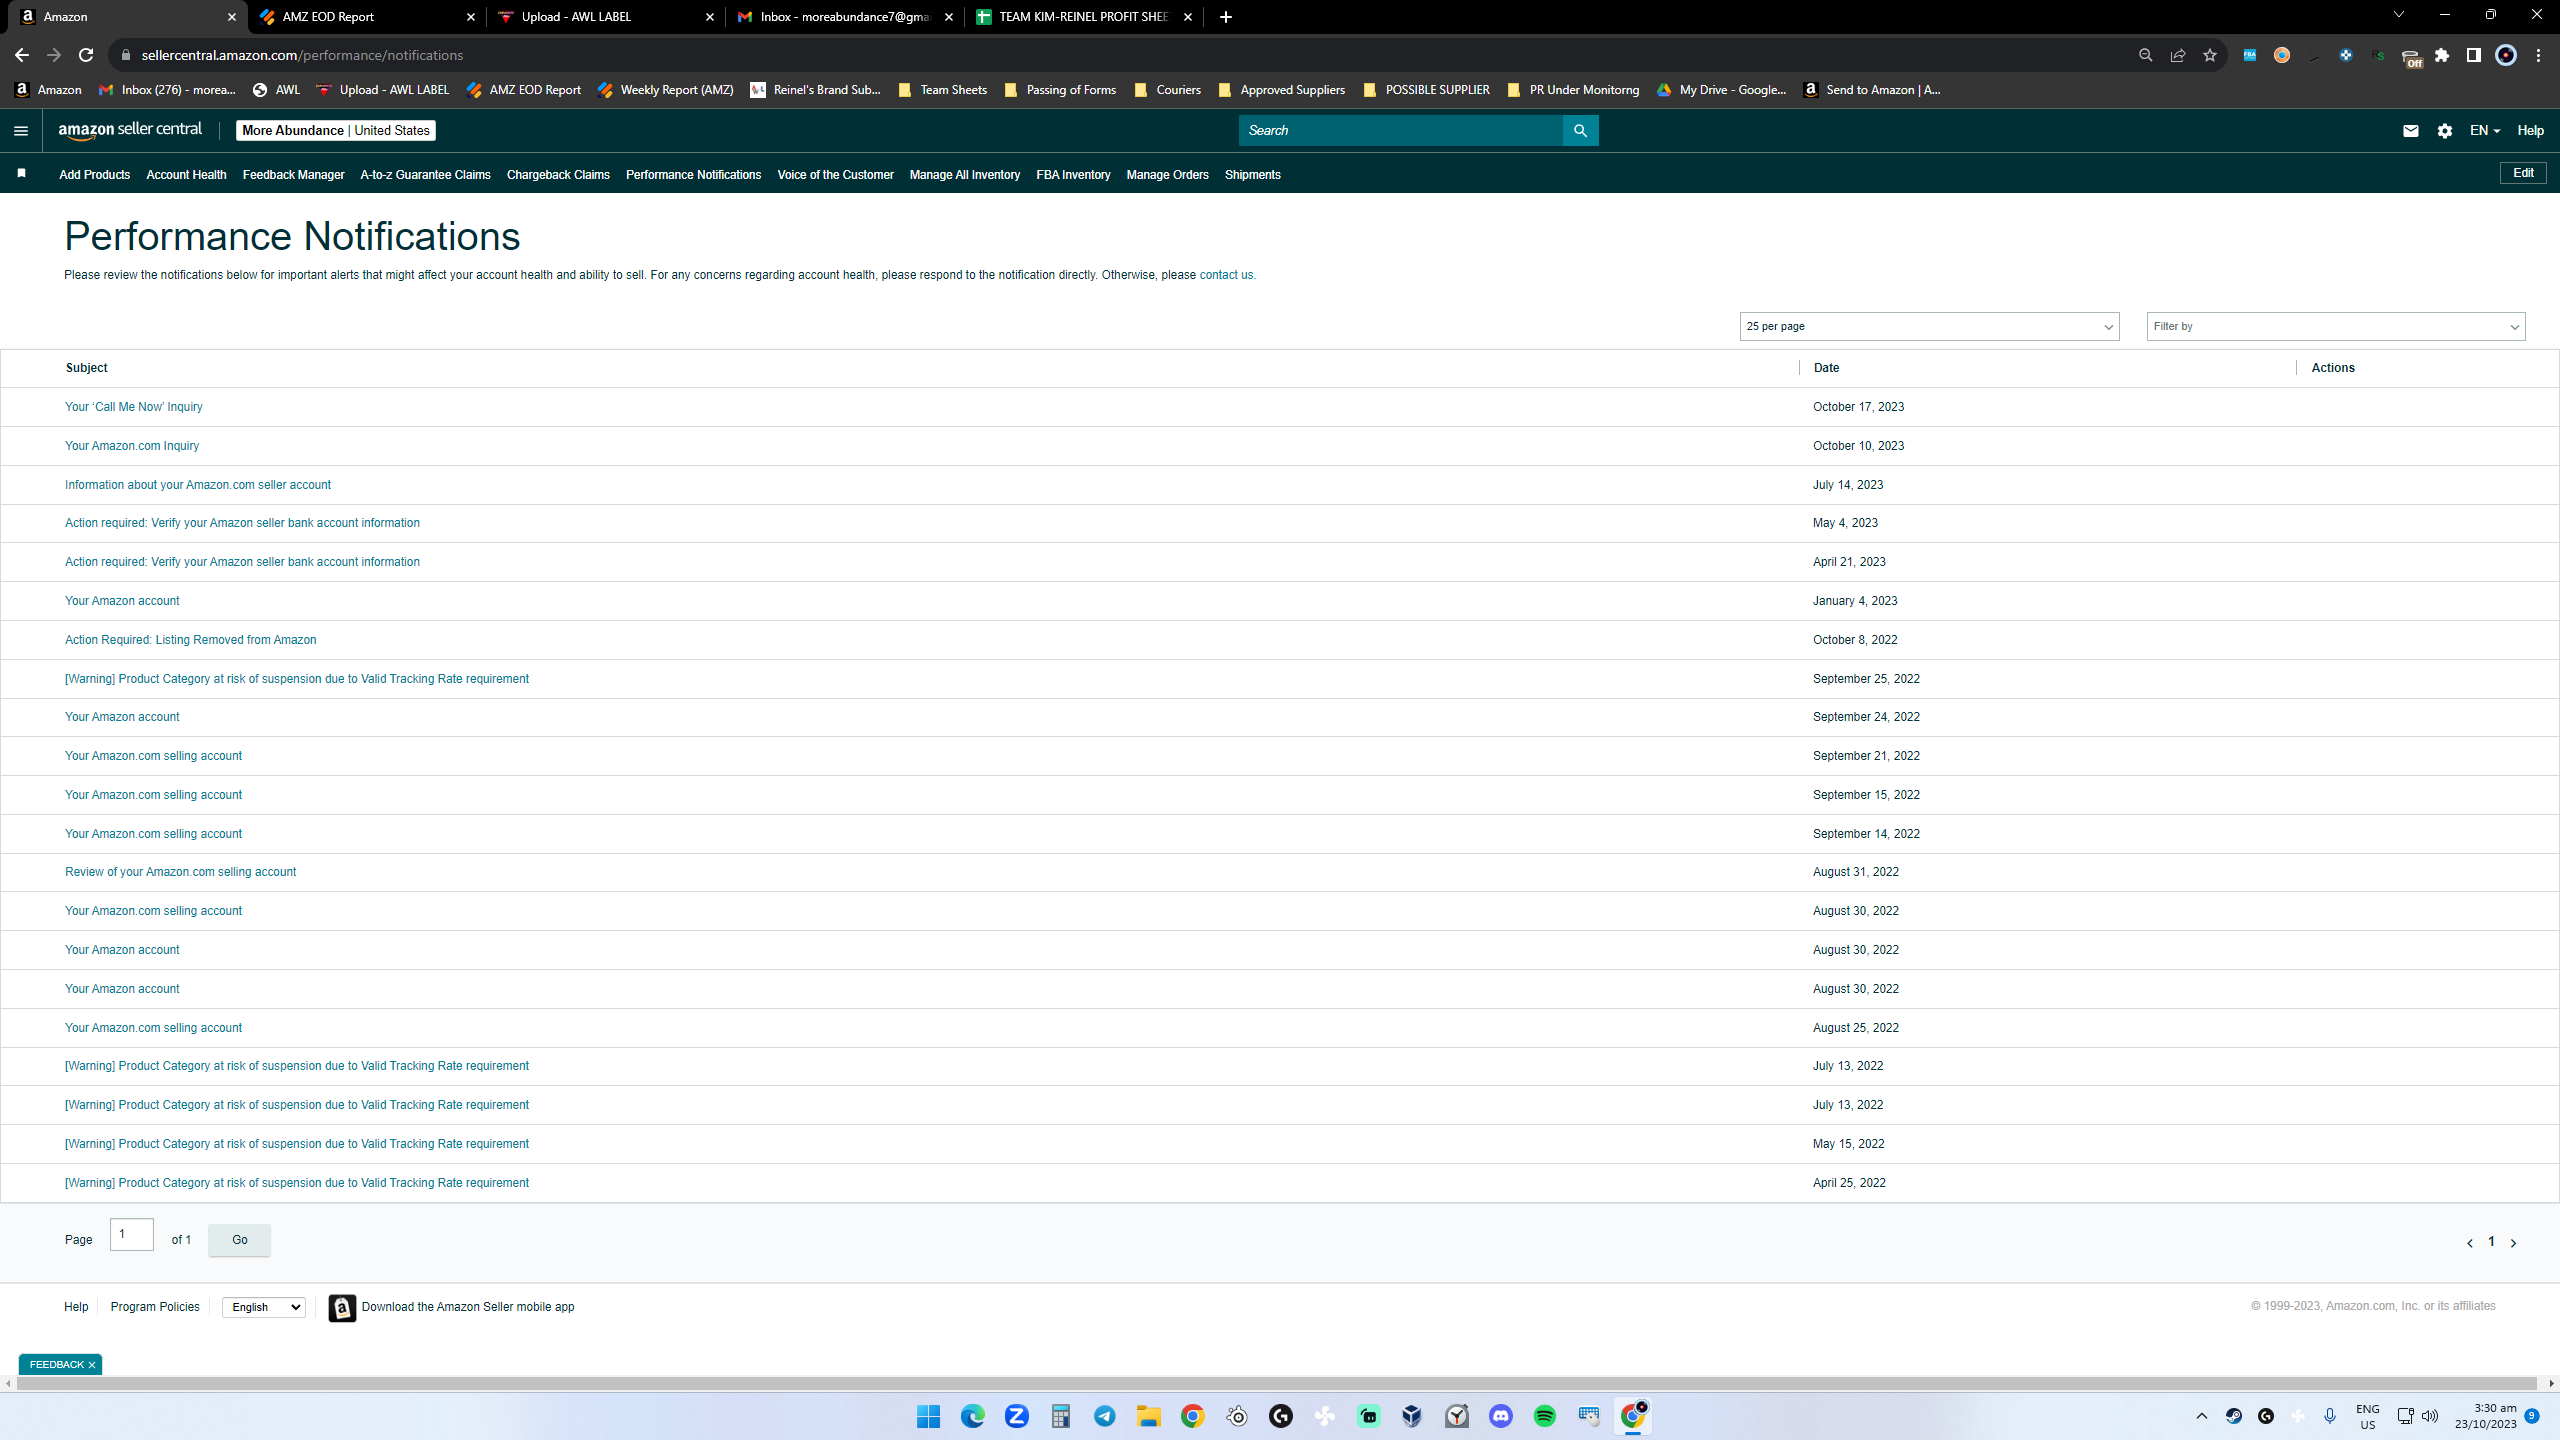
Task: Click the Seller Central search field
Action: coord(1400,131)
